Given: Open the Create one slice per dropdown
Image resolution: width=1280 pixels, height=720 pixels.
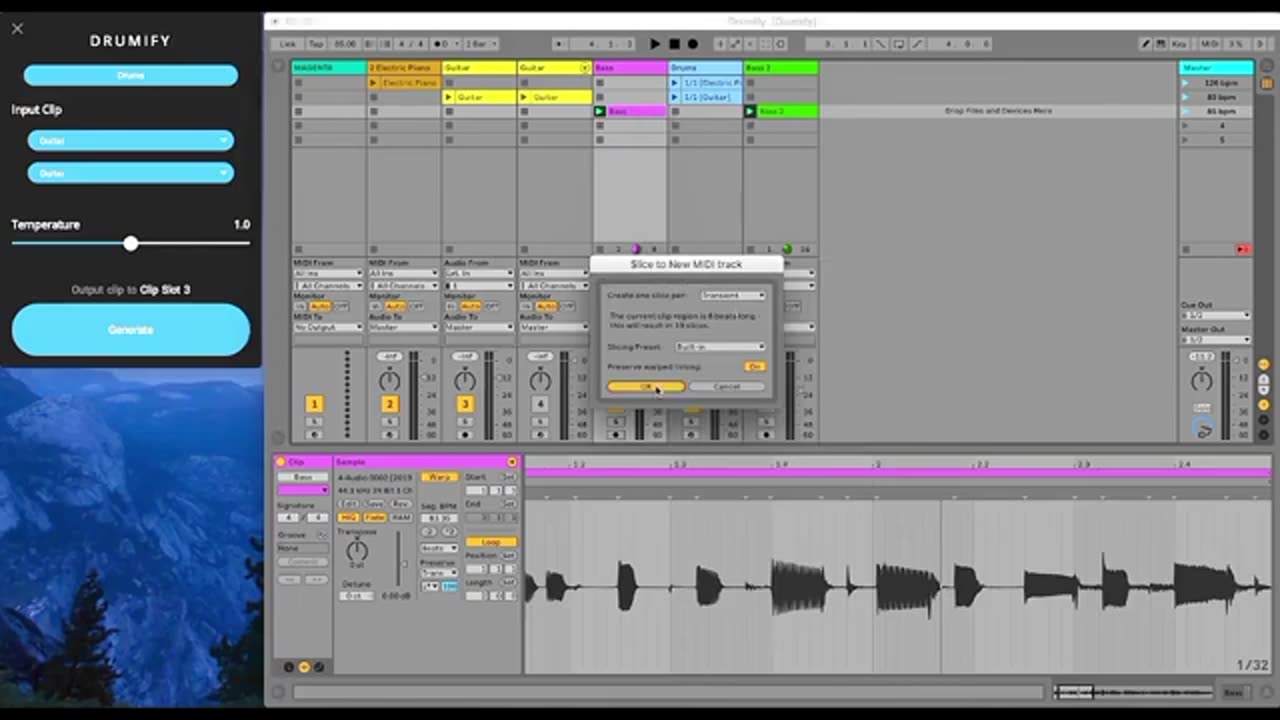Looking at the screenshot, I should 733,296.
